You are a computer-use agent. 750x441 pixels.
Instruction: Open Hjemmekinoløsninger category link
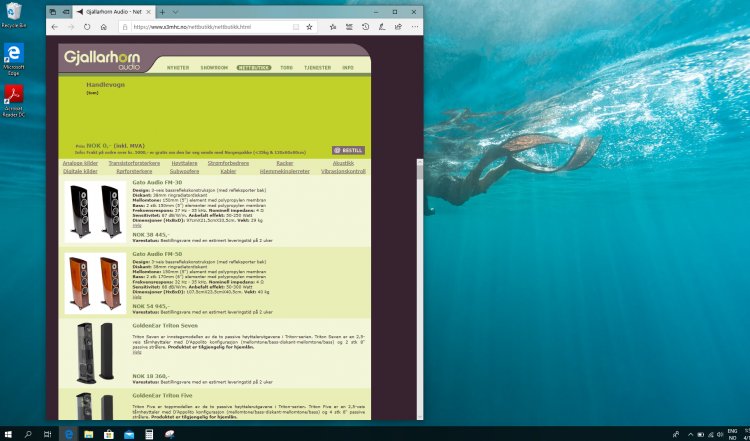coord(285,171)
